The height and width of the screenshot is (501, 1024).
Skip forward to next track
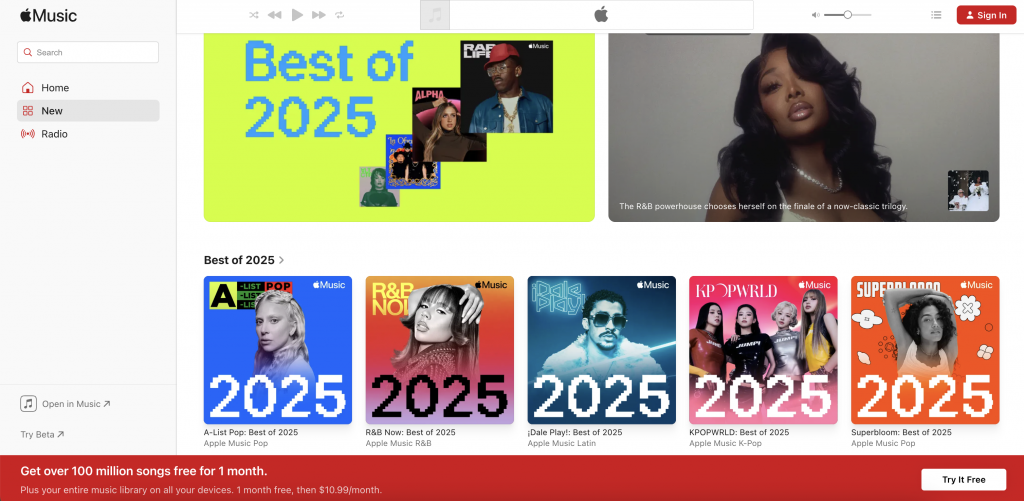click(x=319, y=15)
